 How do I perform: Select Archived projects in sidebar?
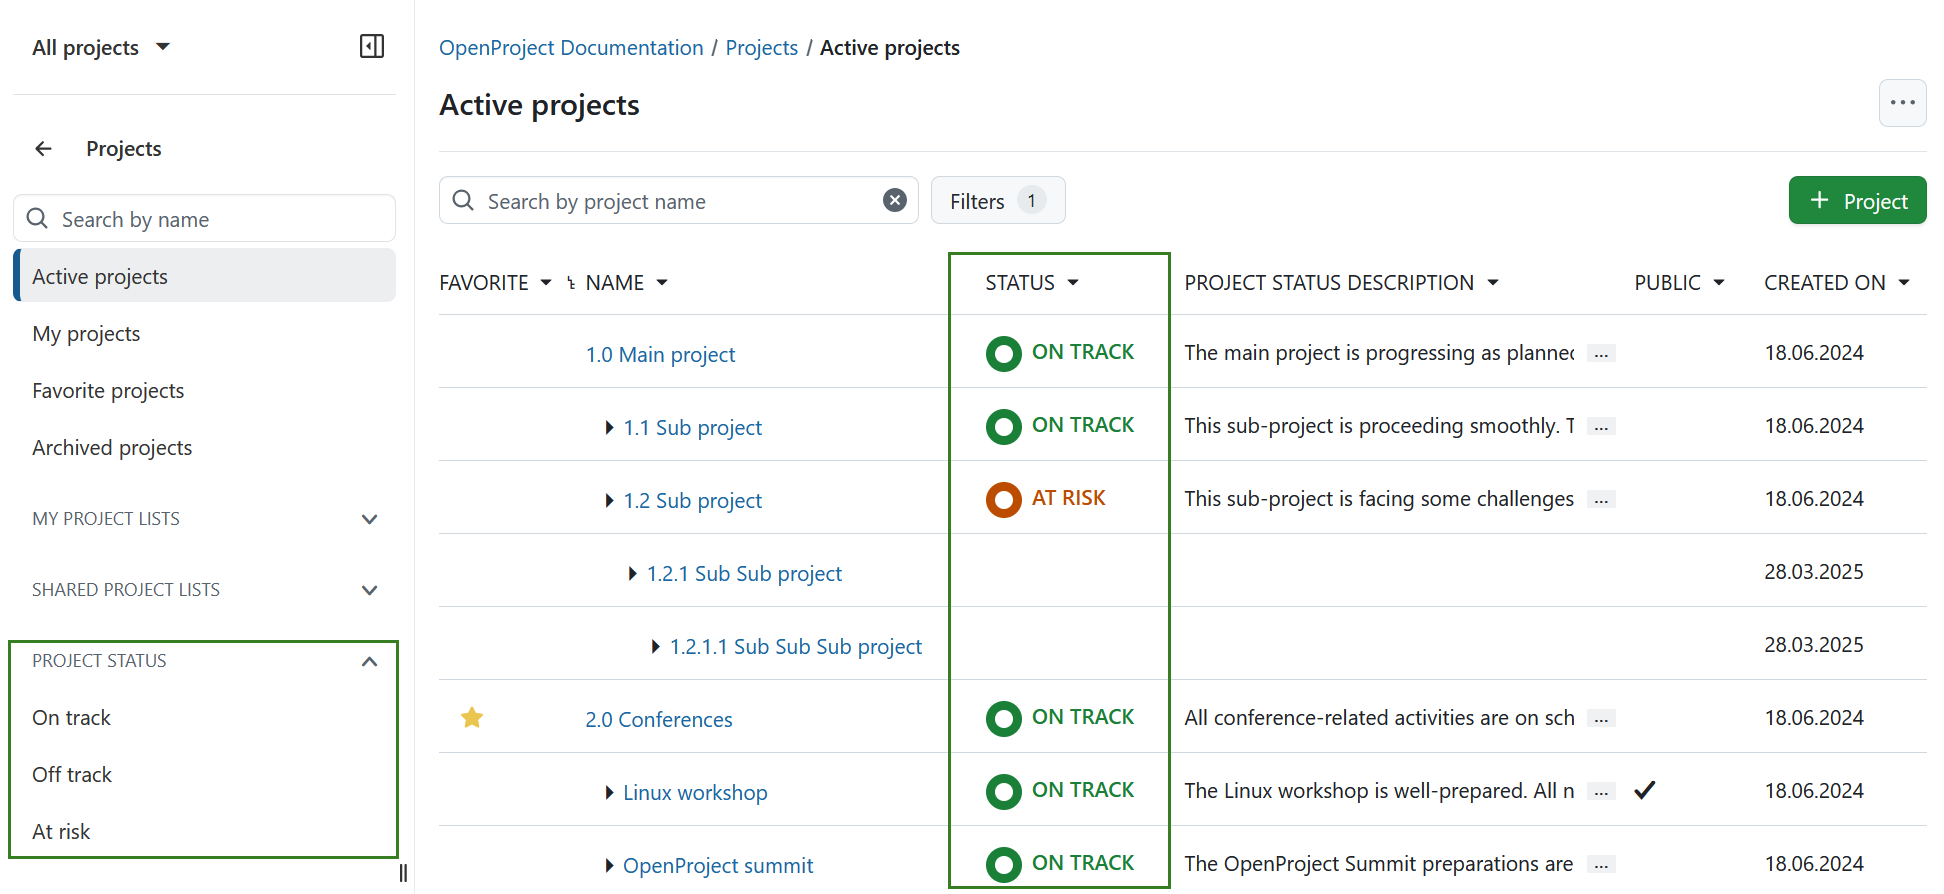pyautogui.click(x=112, y=448)
